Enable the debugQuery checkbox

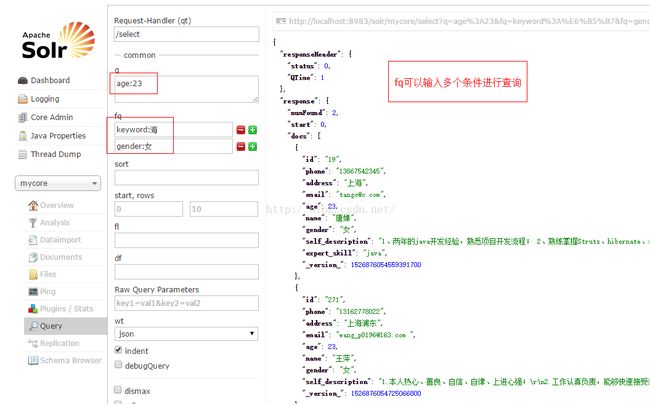[x=119, y=366]
